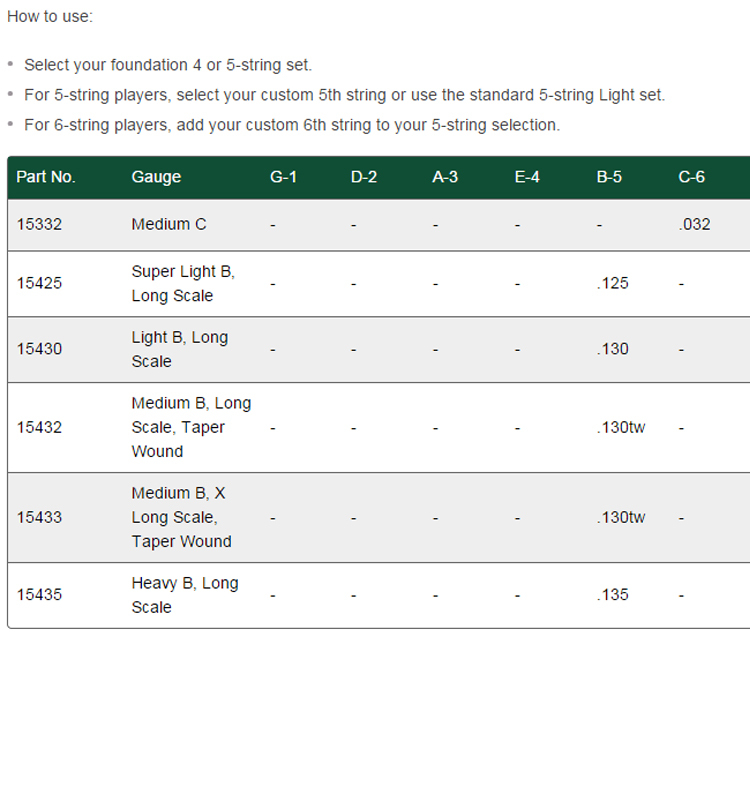Screen dimensions: 750x800
Task: Click the A-3 column header
Action: [x=445, y=177]
